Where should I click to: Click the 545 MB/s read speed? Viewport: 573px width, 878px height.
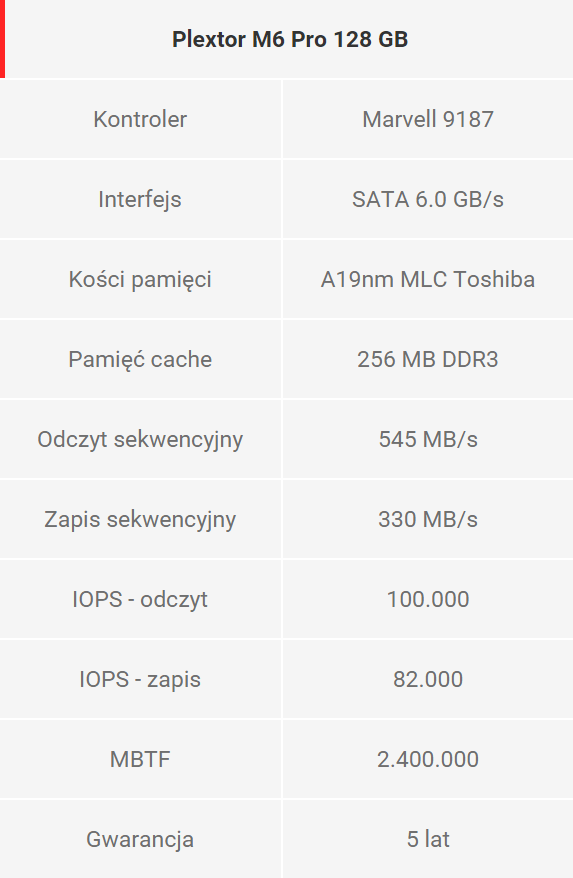pyautogui.click(x=428, y=440)
